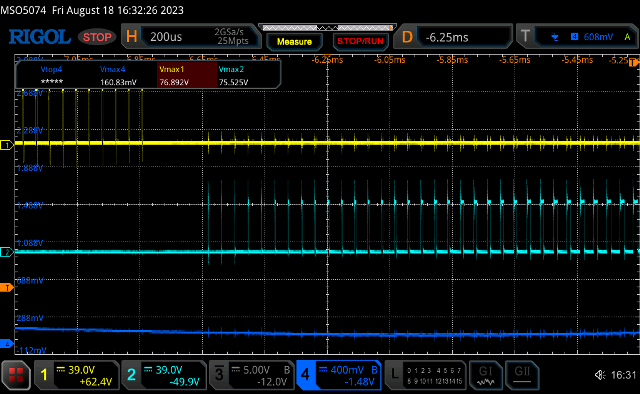640x394 pixels.
Task: Click channel 3 offset value -12.0V
Action: point(272,382)
